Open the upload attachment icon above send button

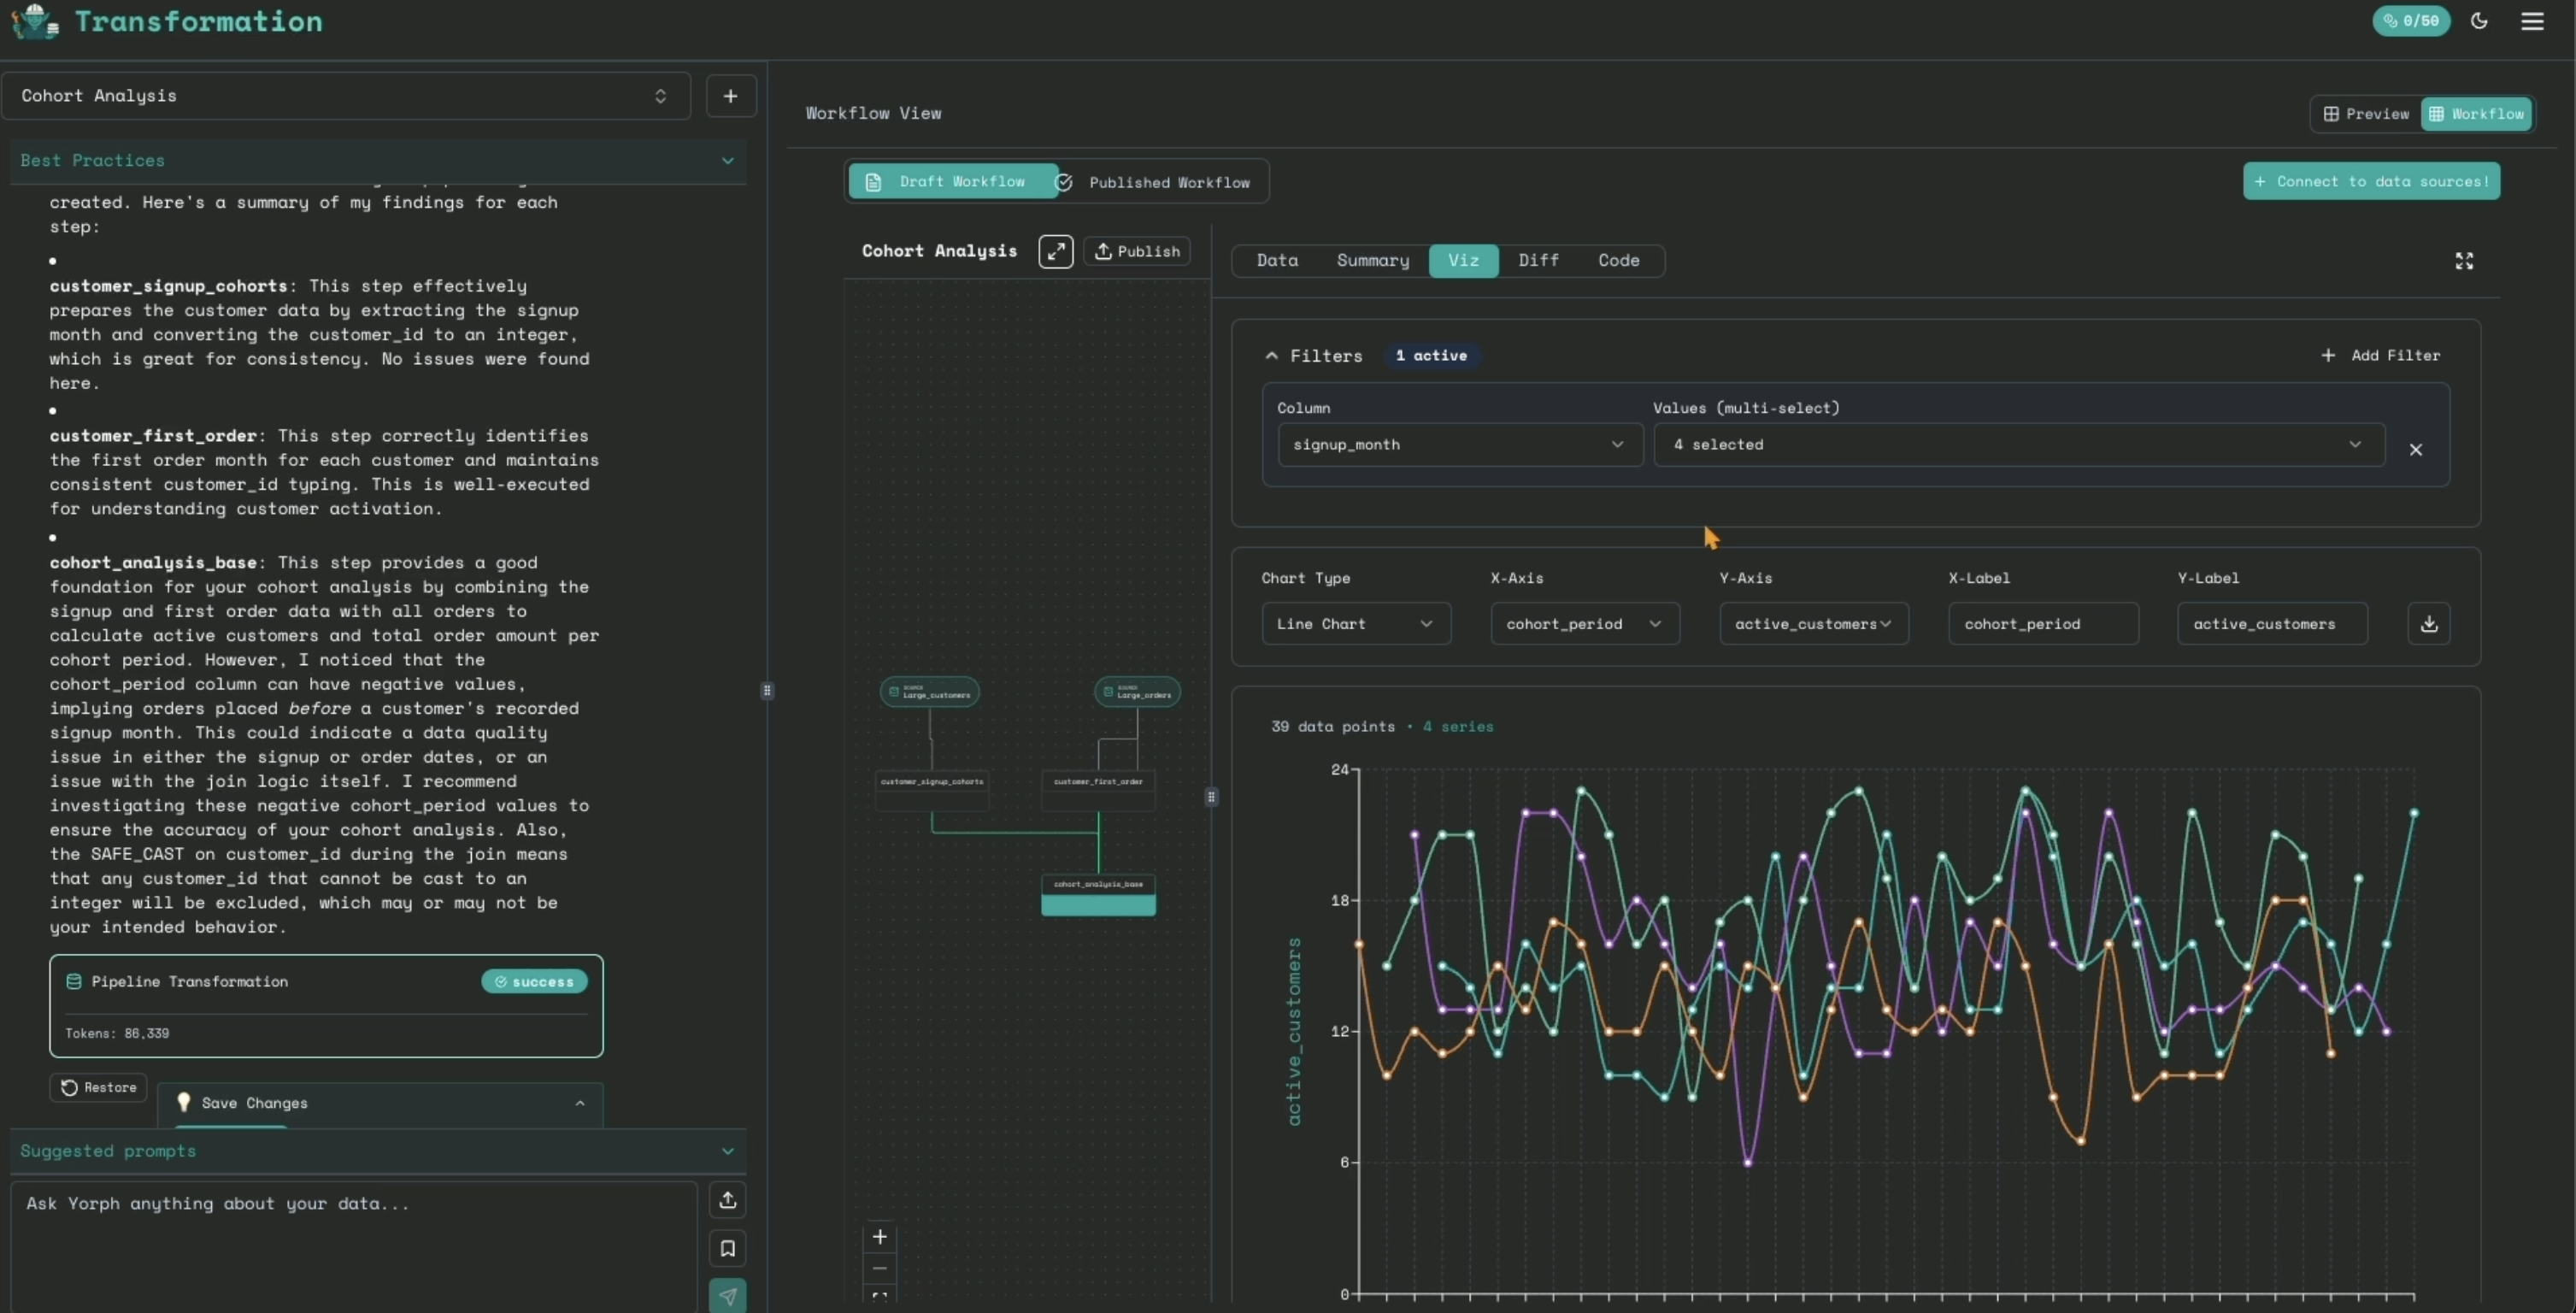728,1200
